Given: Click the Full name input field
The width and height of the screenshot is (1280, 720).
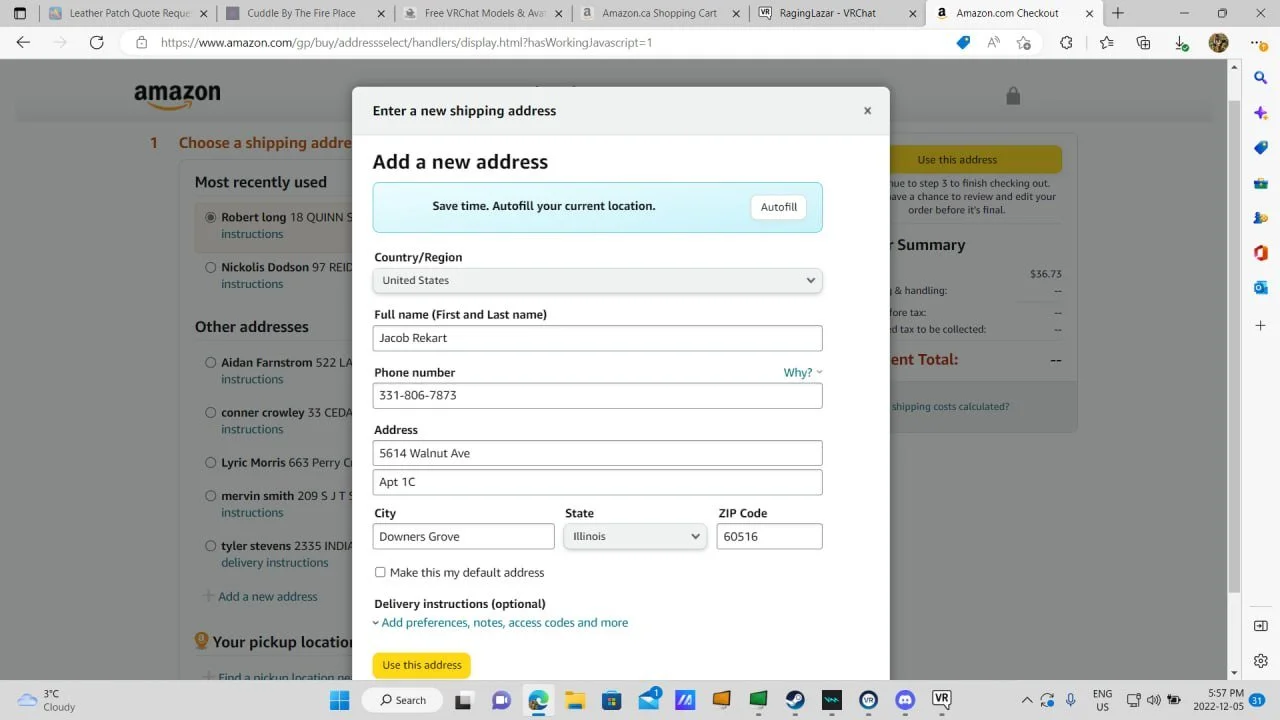Looking at the screenshot, I should pyautogui.click(x=597, y=338).
